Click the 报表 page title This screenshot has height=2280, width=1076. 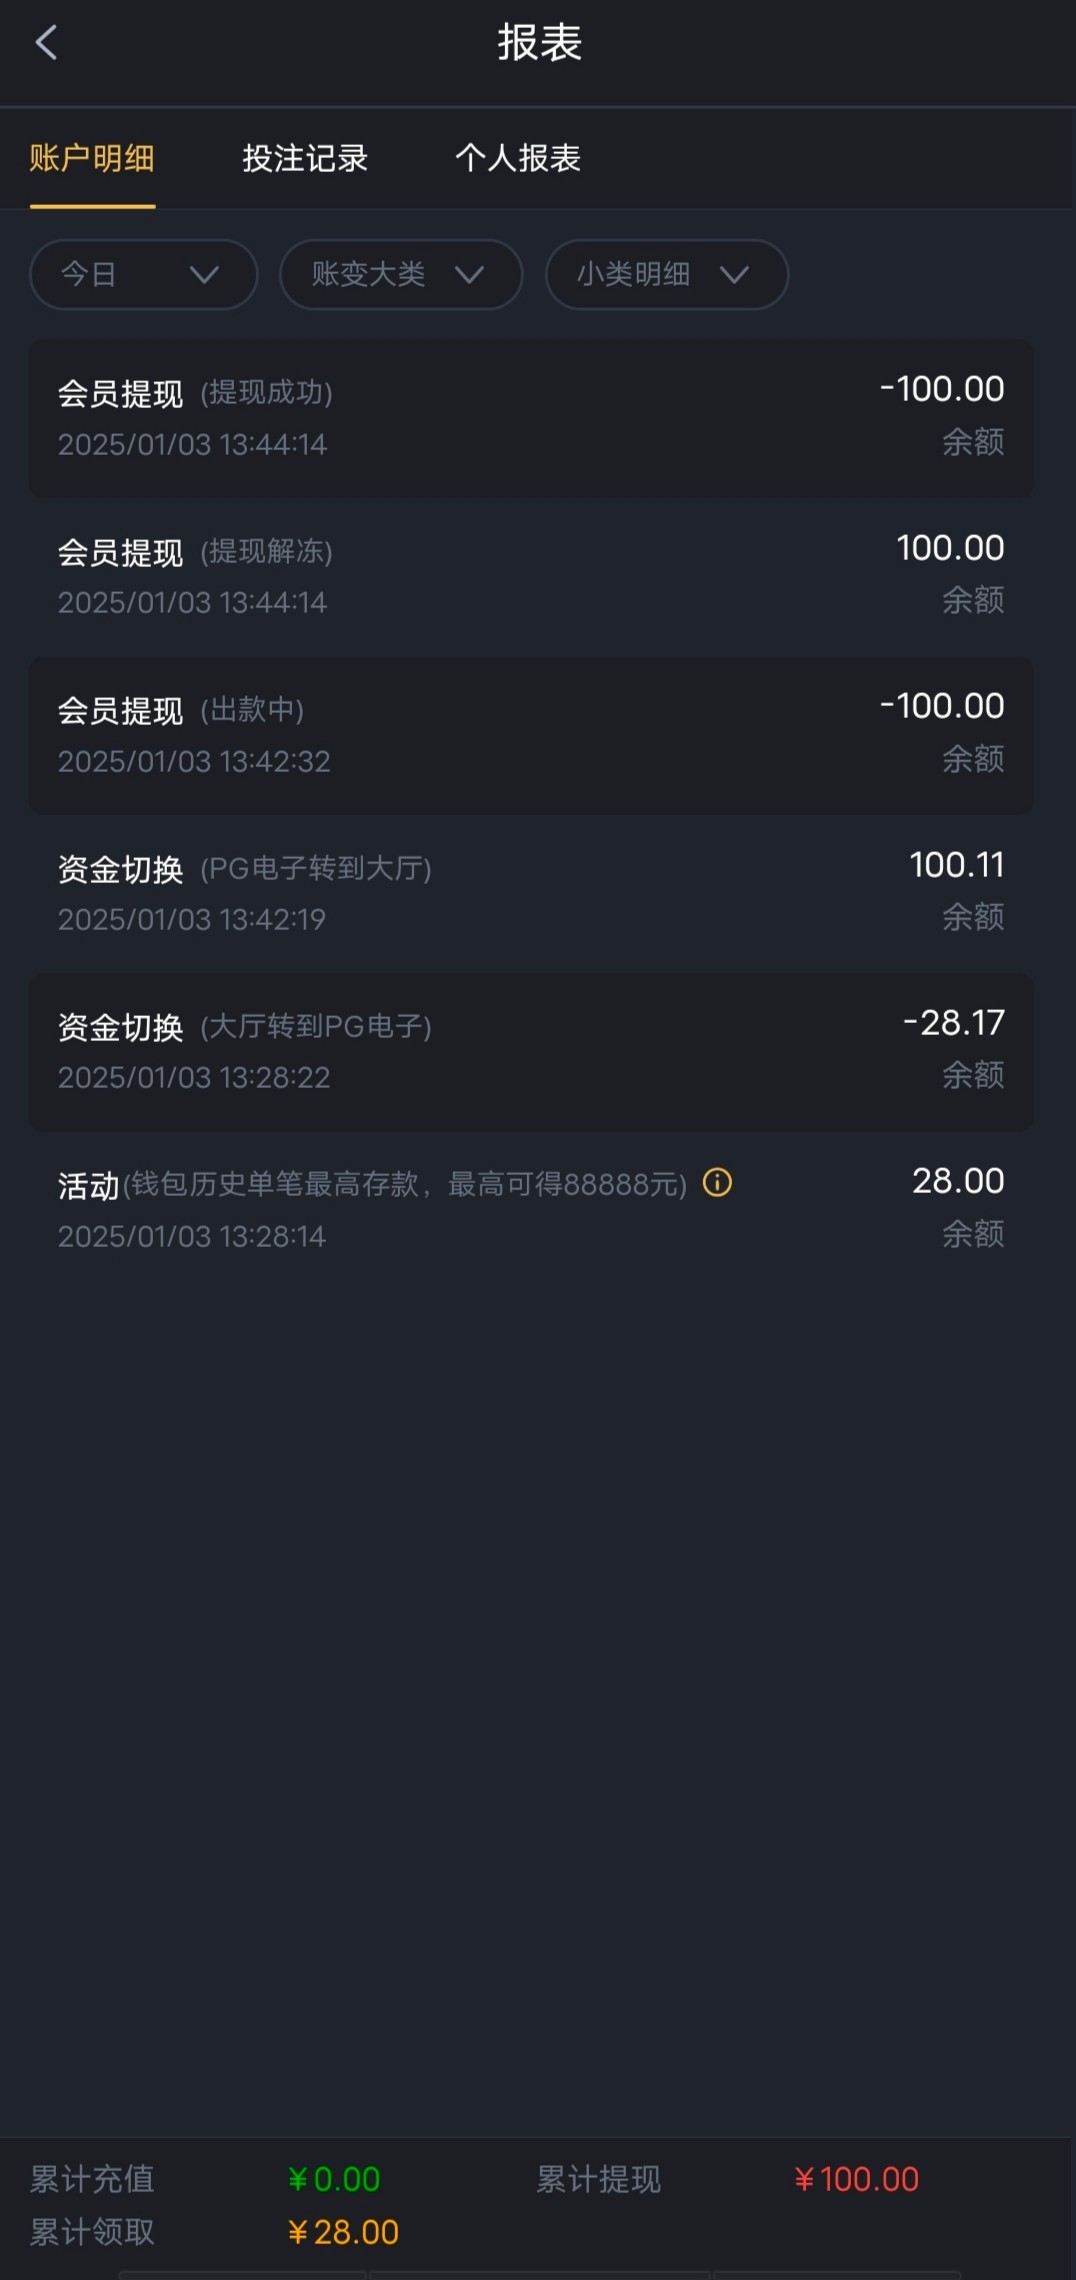pos(539,43)
